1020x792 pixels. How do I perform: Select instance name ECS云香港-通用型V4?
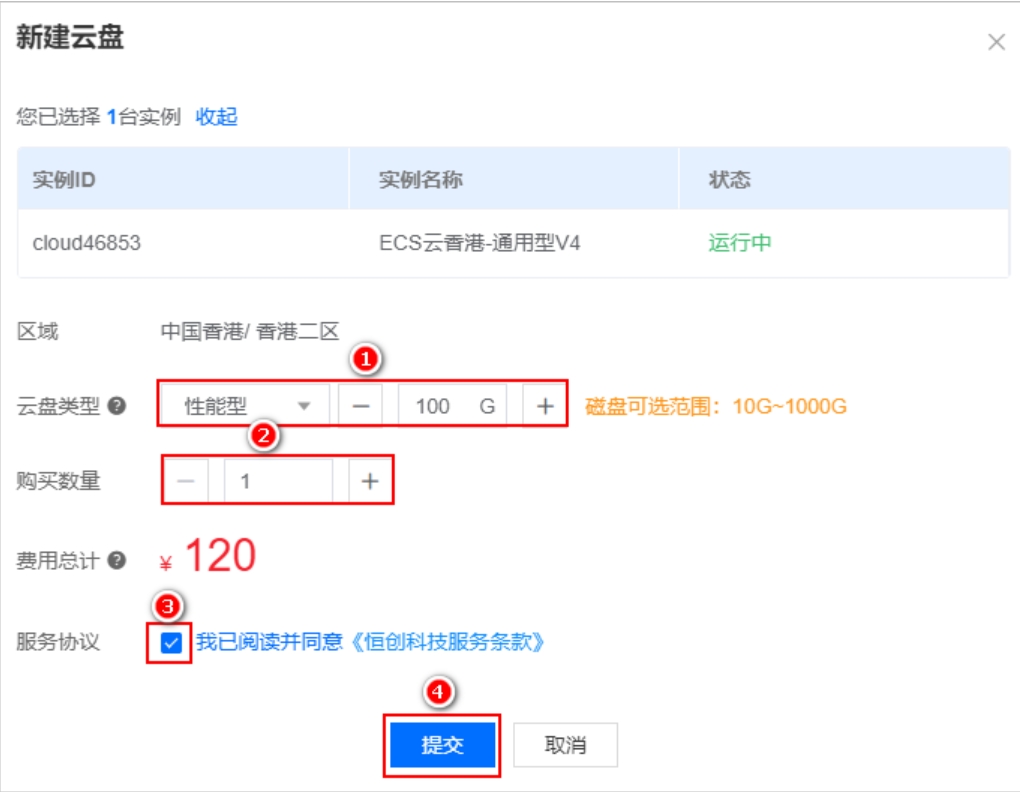tap(479, 243)
